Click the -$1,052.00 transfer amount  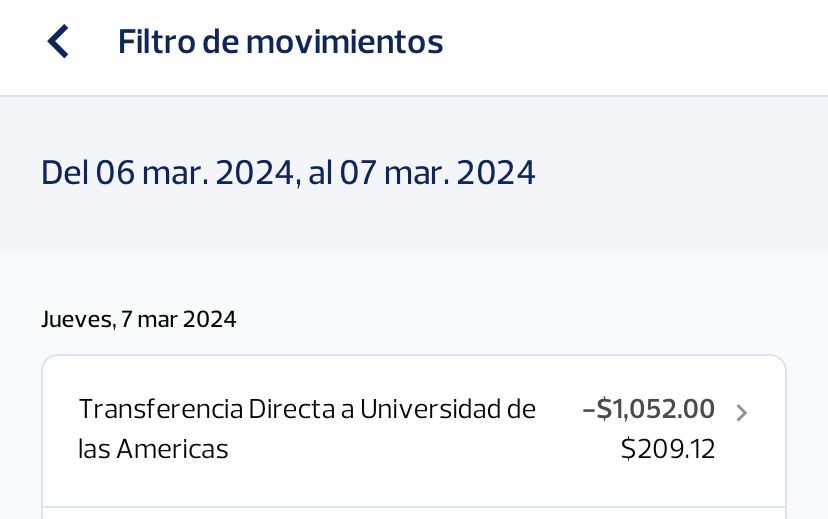click(x=649, y=409)
